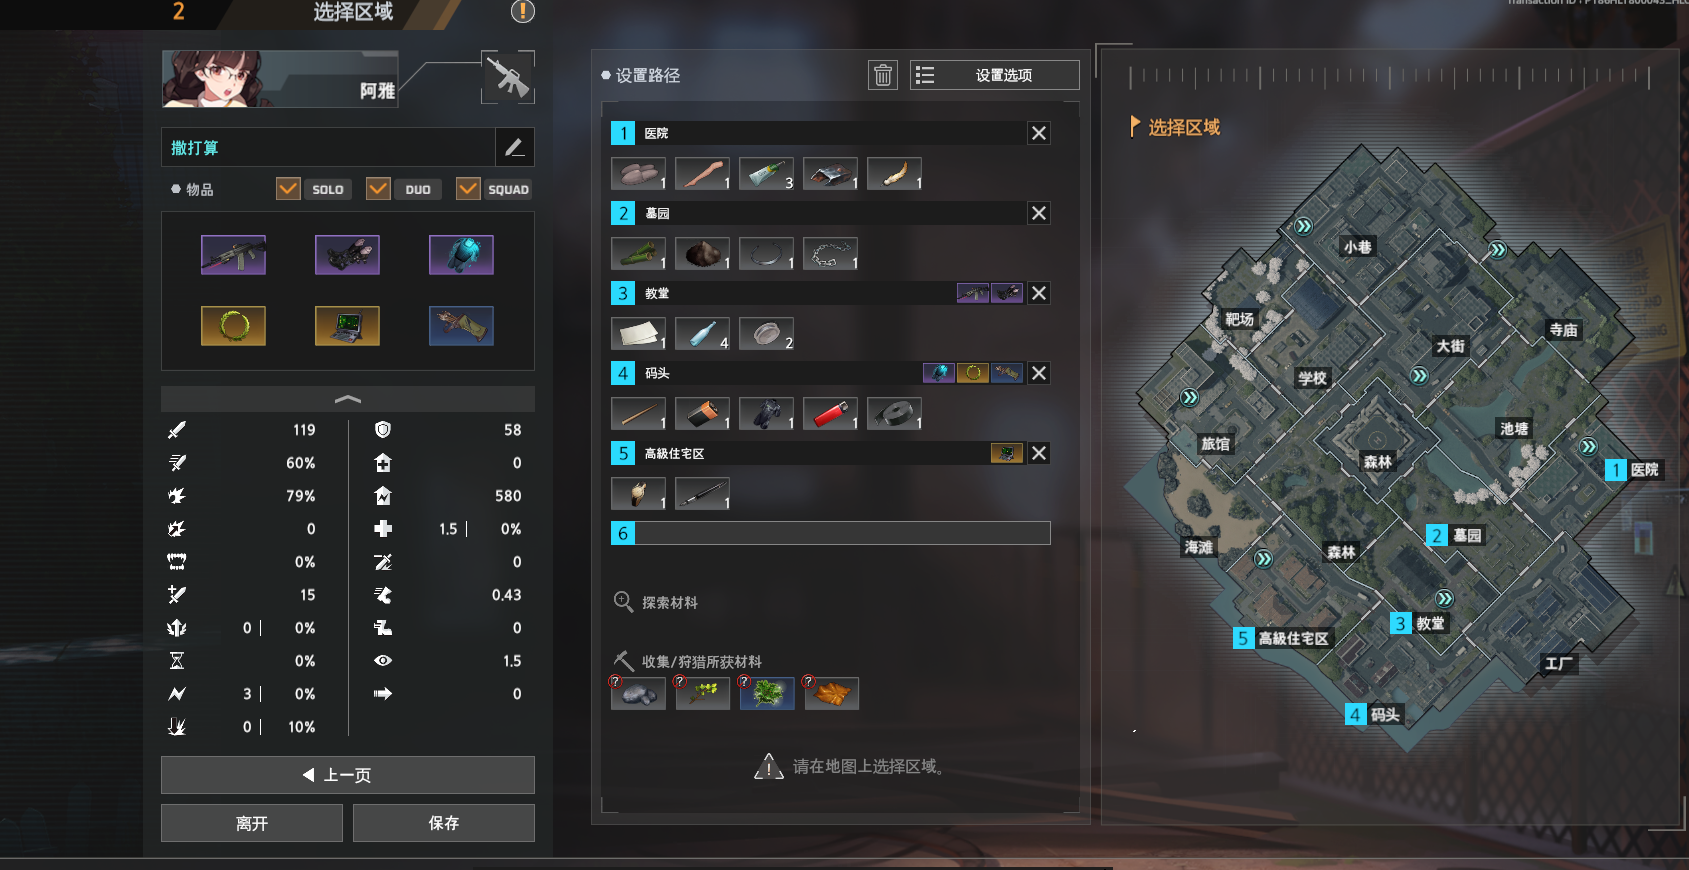Toggle the SOLO checkbox
1689x870 pixels.
(x=288, y=188)
